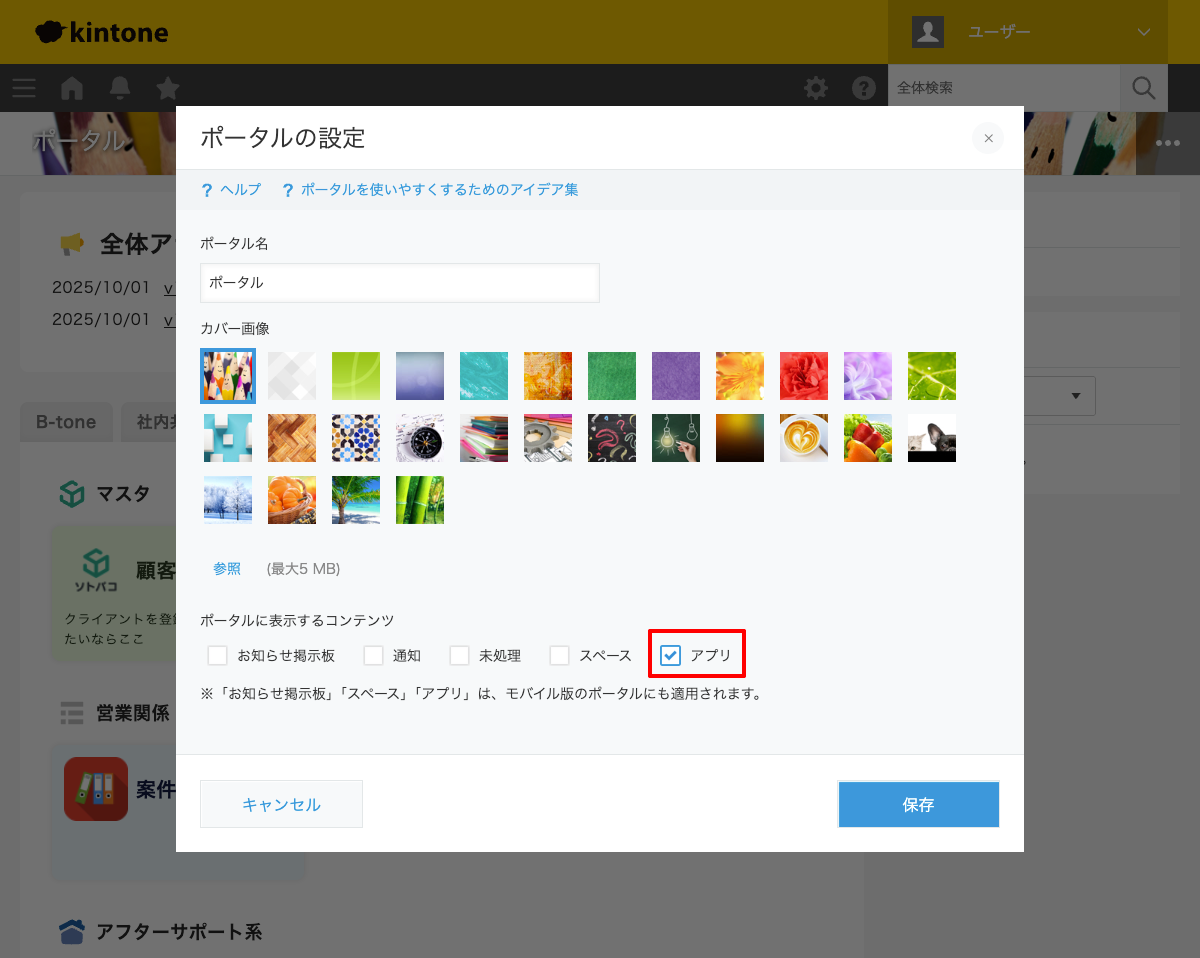Uncheck the アプリ checkbox
The width and height of the screenshot is (1200, 958).
[x=670, y=655]
